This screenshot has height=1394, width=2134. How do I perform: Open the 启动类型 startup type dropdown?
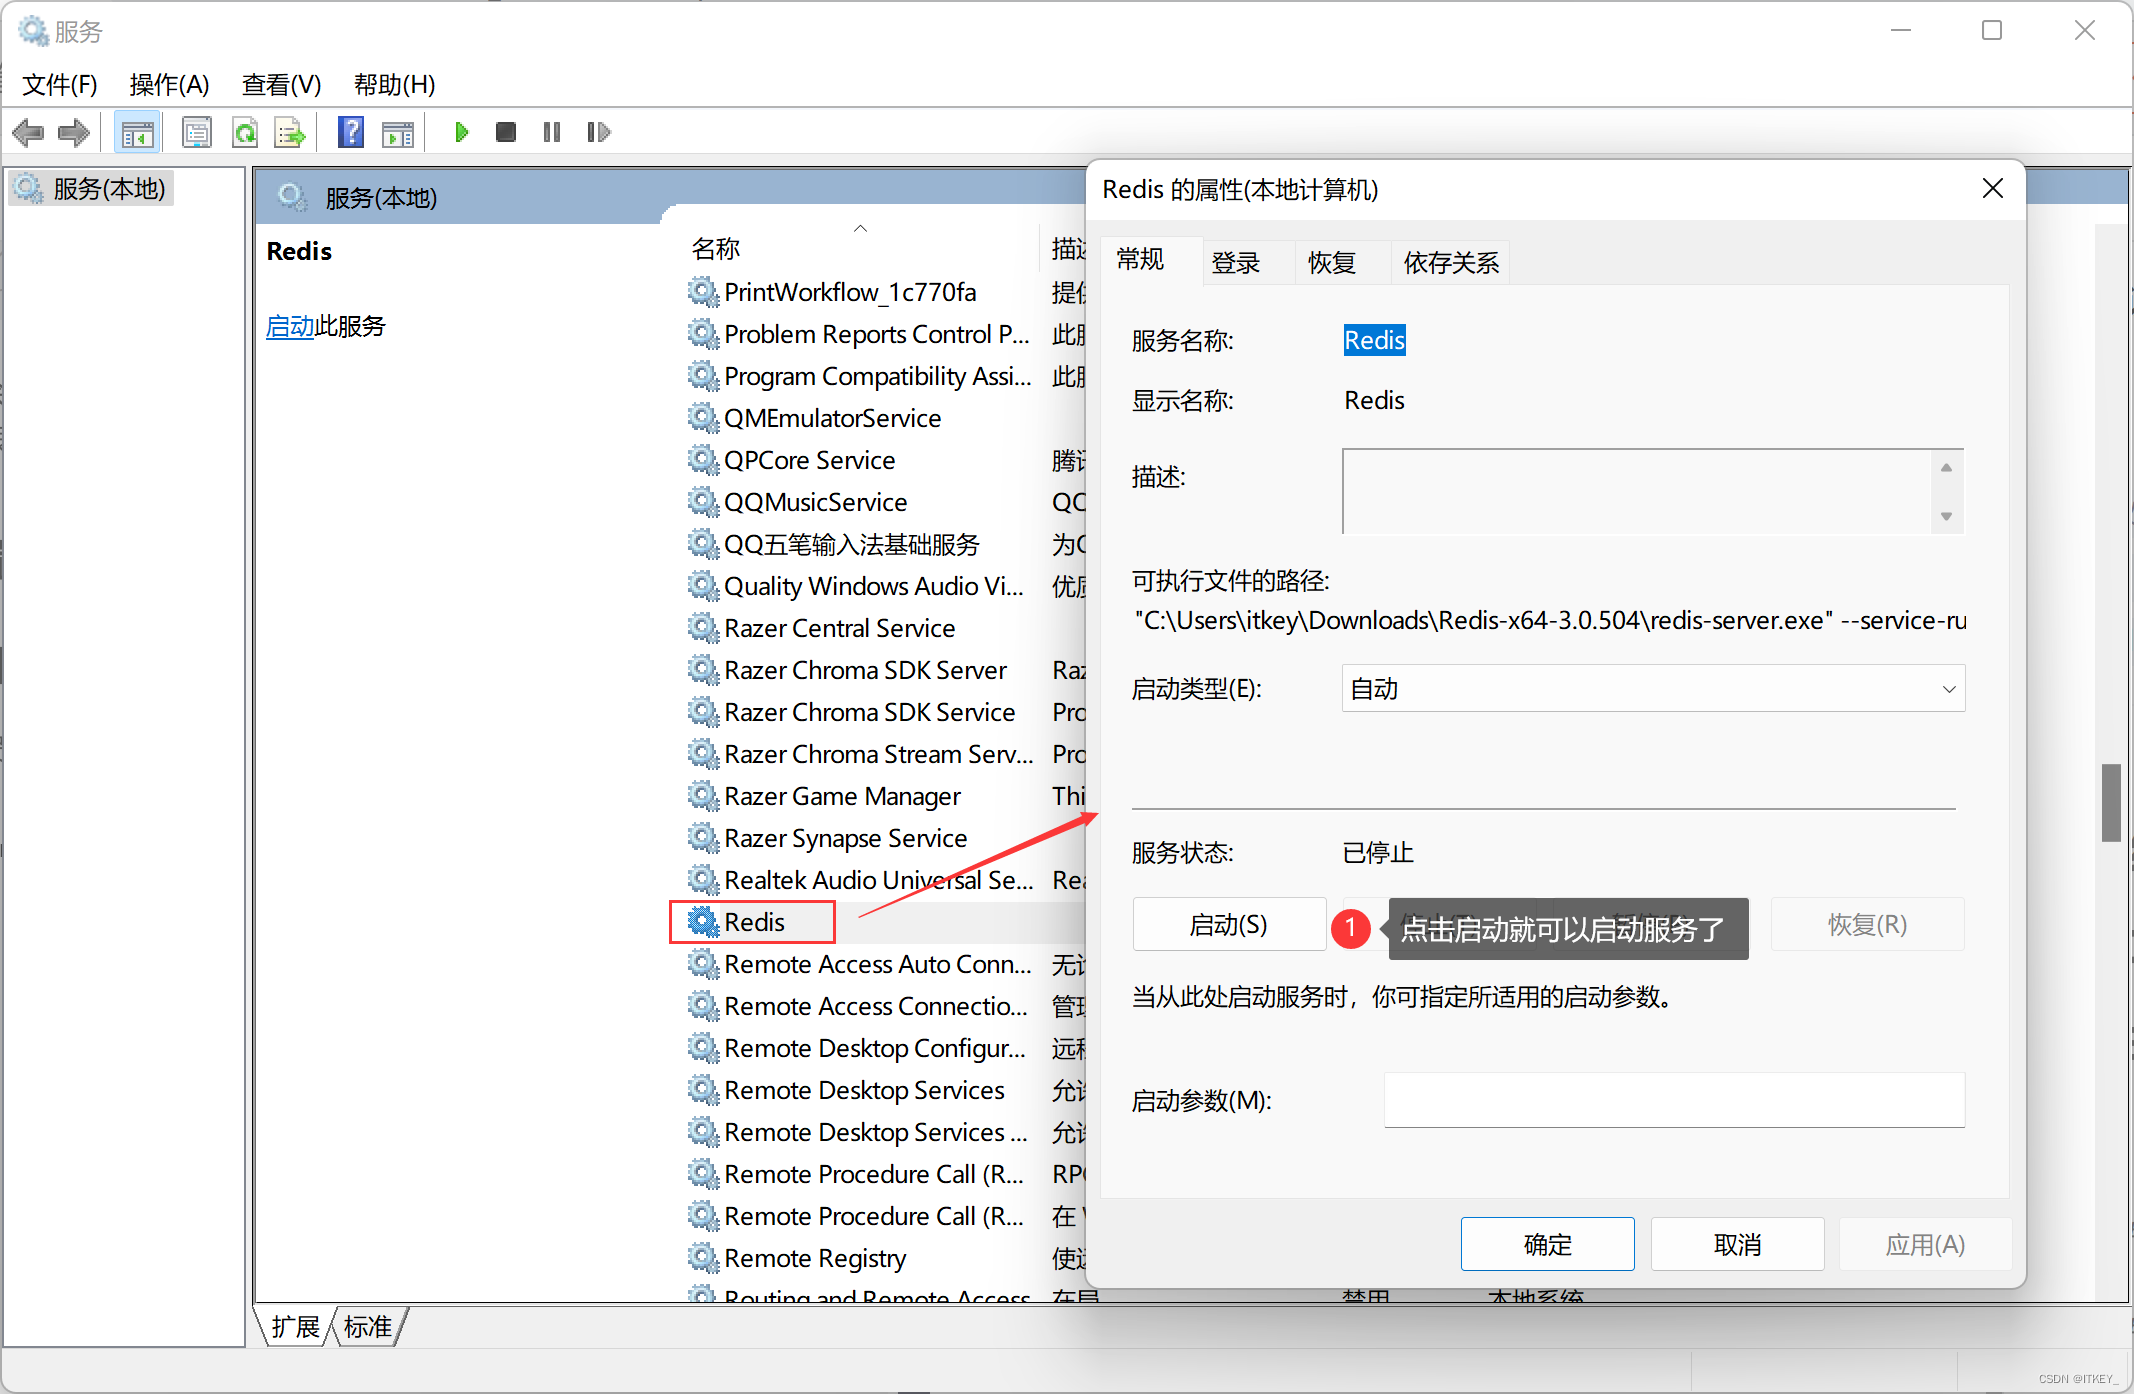pyautogui.click(x=1653, y=689)
